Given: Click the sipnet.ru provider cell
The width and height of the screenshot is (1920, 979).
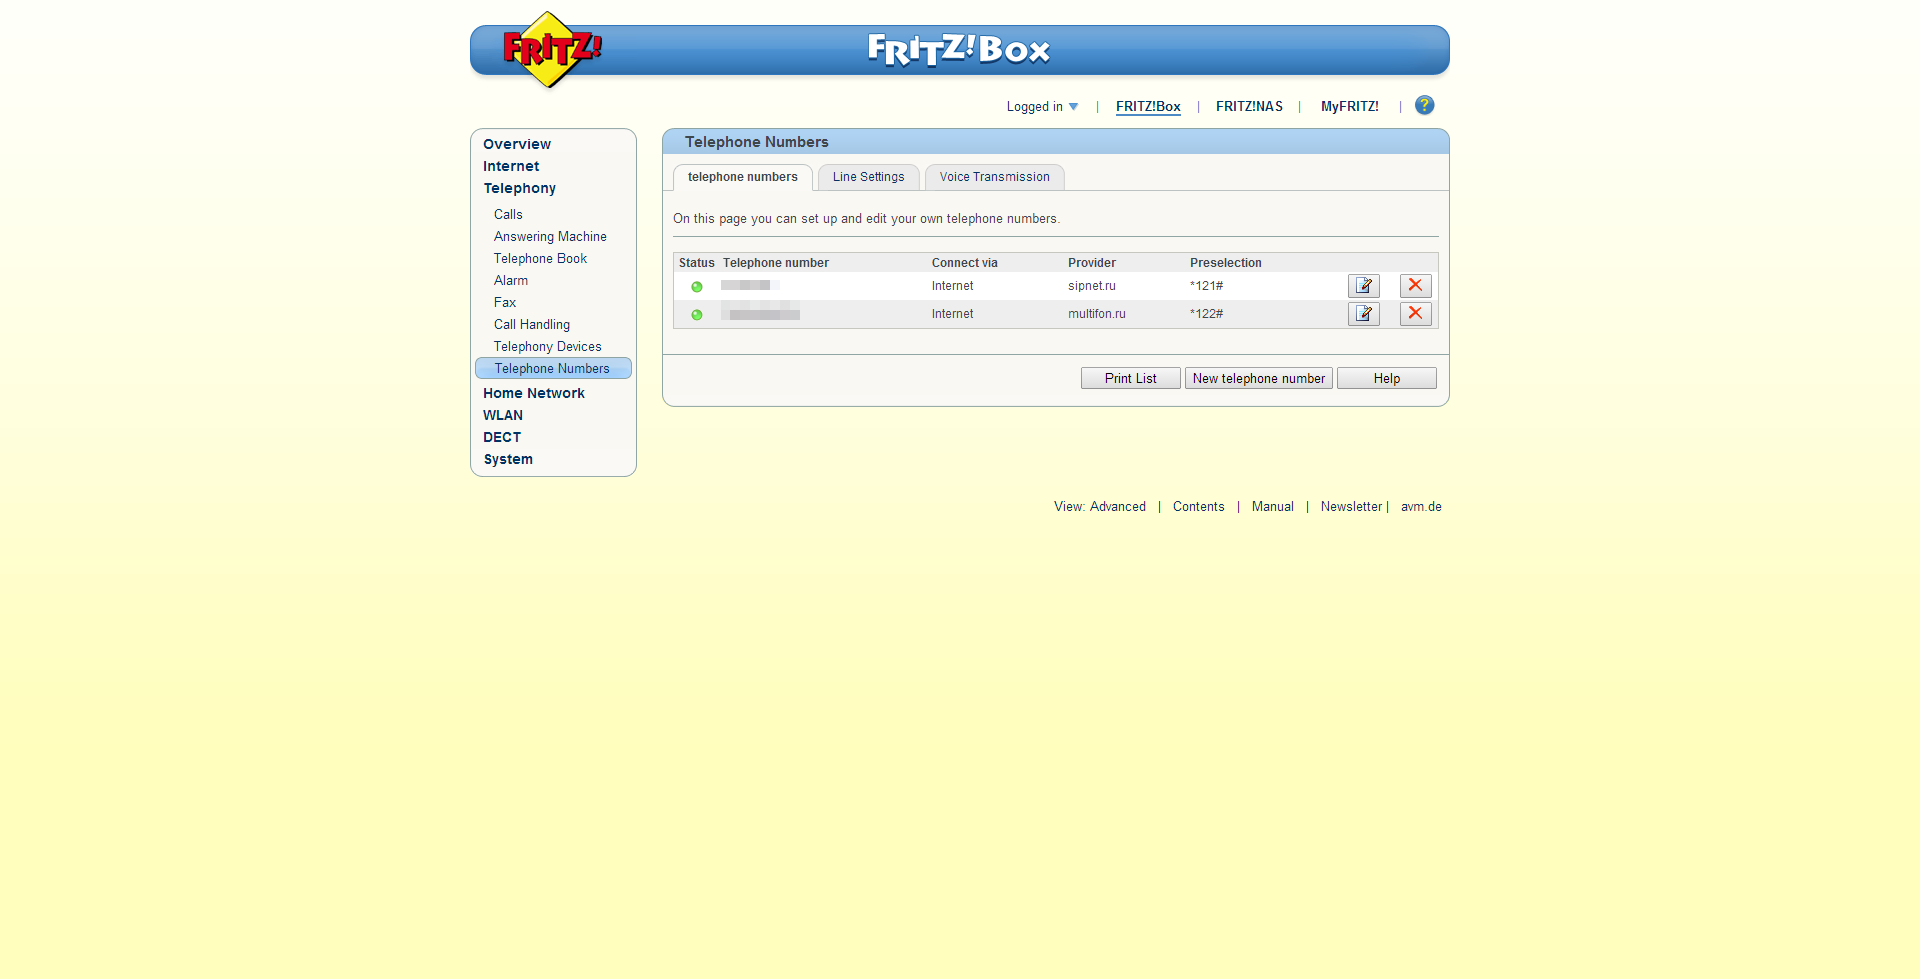Looking at the screenshot, I should coord(1092,286).
